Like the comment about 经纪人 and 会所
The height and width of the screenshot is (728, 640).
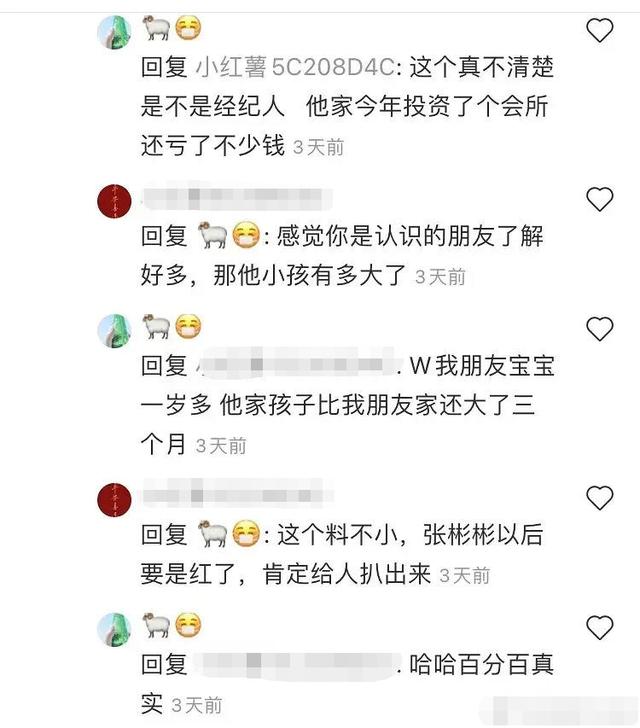[x=600, y=30]
